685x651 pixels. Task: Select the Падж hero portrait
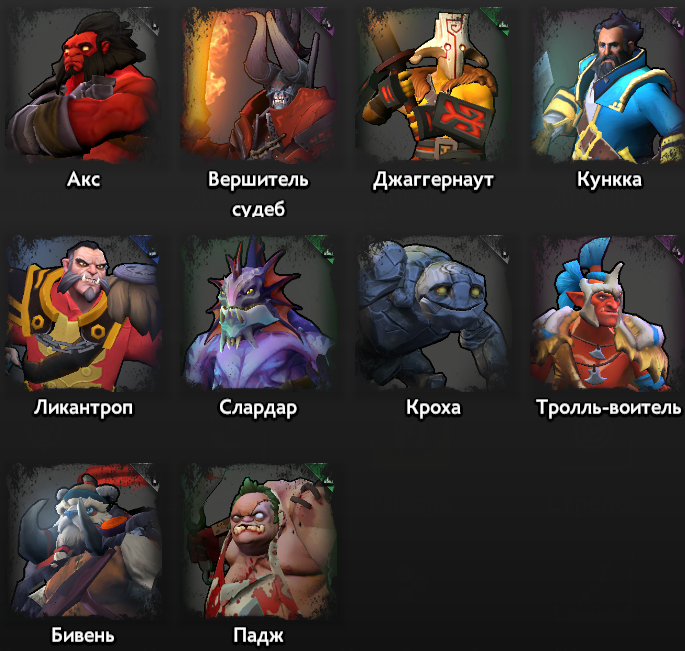point(258,541)
